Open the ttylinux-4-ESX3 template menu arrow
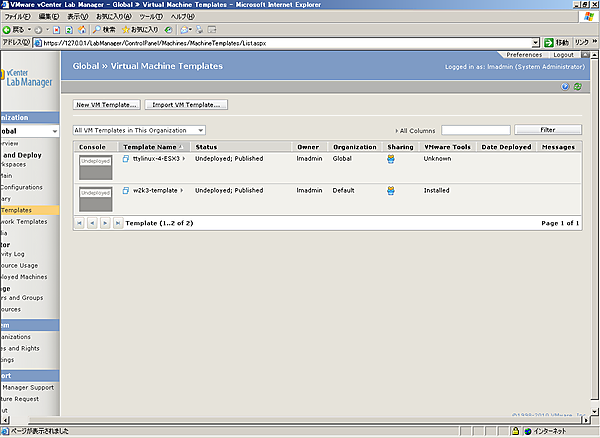 (x=184, y=159)
